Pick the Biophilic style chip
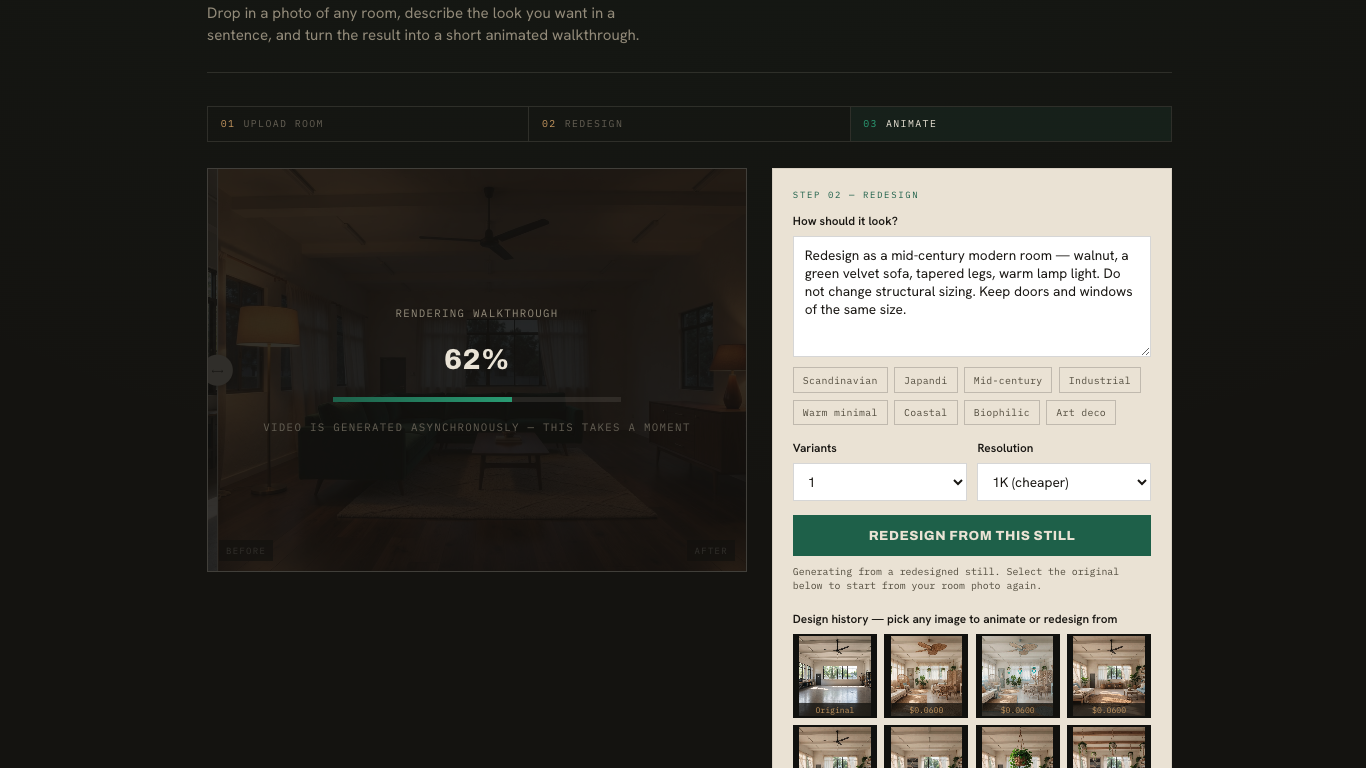Viewport: 1366px width, 768px height. 1001,412
